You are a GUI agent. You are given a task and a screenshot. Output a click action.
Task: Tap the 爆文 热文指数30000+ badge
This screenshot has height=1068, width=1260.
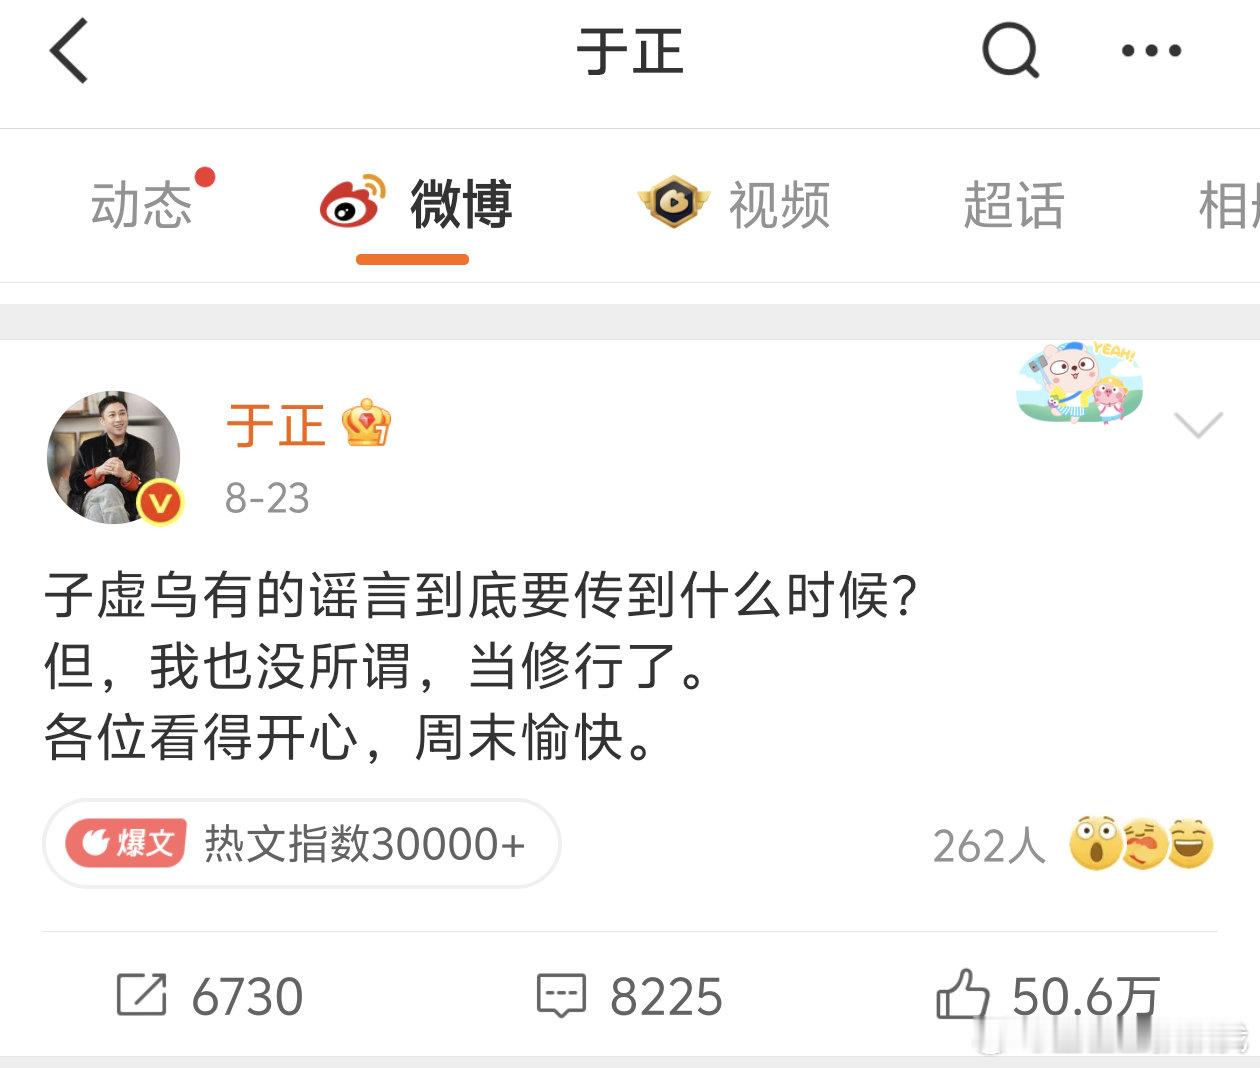coord(301,843)
